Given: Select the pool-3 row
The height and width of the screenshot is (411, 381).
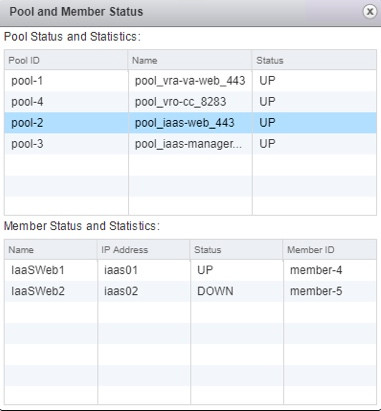Looking at the screenshot, I should pyautogui.click(x=190, y=144).
